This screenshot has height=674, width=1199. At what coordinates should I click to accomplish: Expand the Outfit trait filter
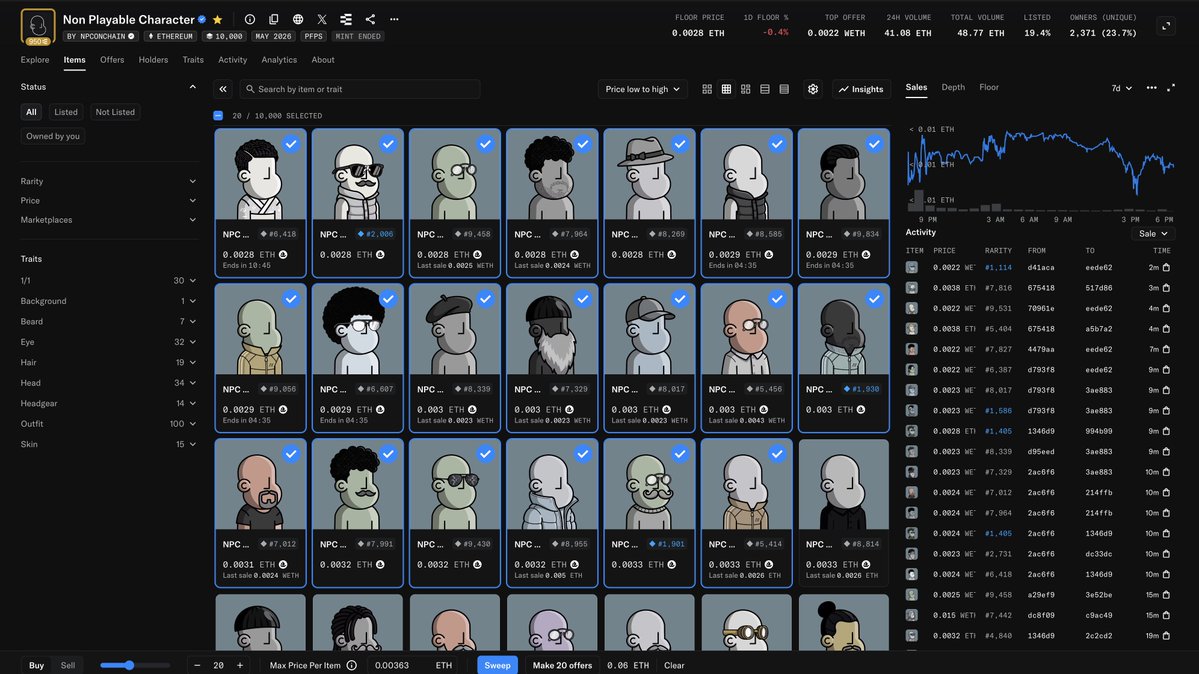(108, 424)
